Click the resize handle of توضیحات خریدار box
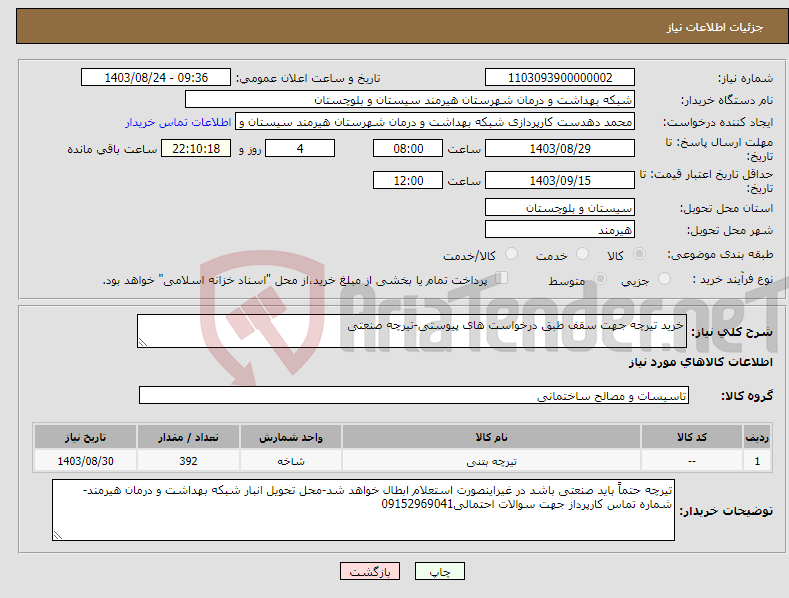Screen dimensions: 789x598 (x=58, y=535)
